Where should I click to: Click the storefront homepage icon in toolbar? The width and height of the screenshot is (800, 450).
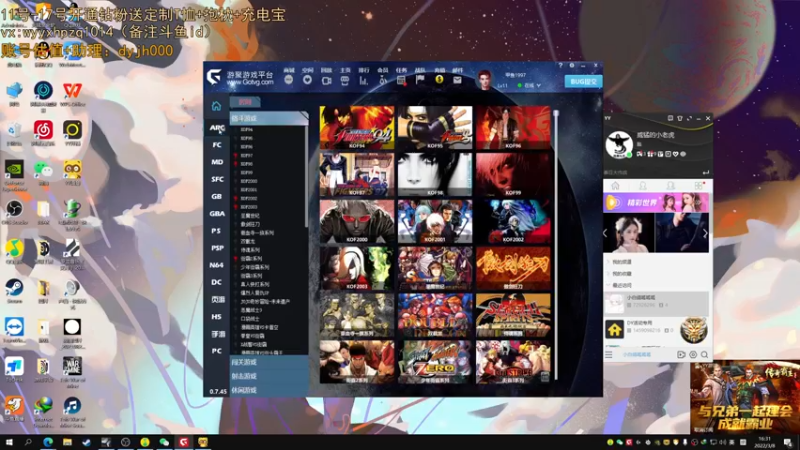coord(345,80)
